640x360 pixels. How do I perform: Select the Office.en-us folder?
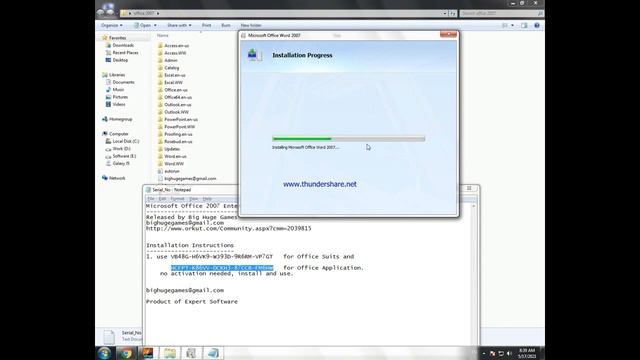click(176, 90)
